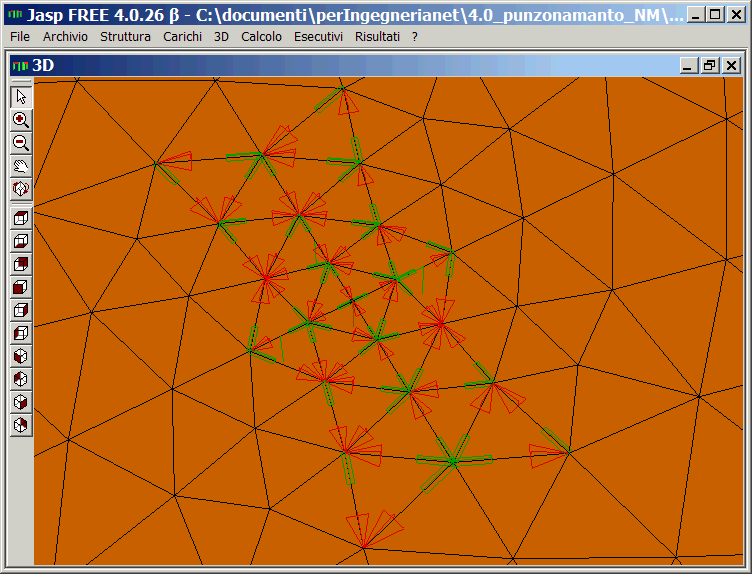
Task: Open the File menu
Action: click(20, 36)
